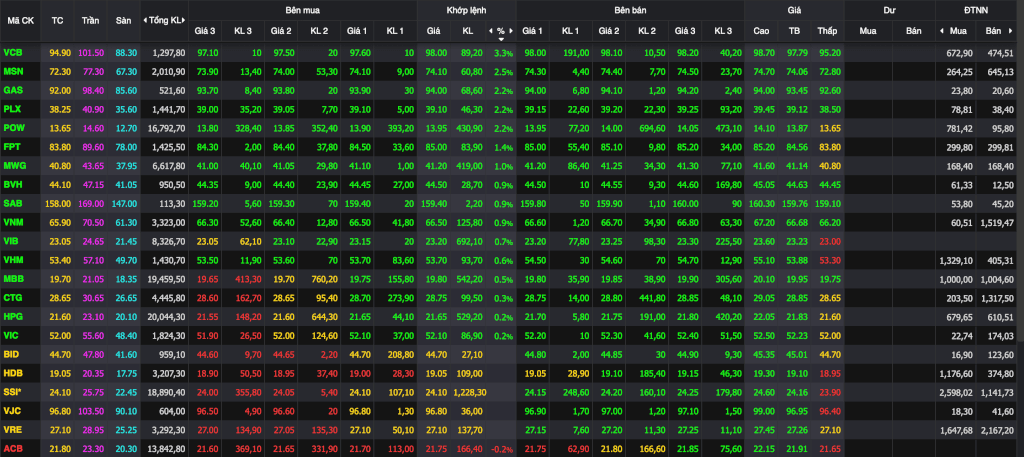Image resolution: width=1024 pixels, height=457 pixels.
Task: Click the TB average price column header
Action: pyautogui.click(x=794, y=31)
